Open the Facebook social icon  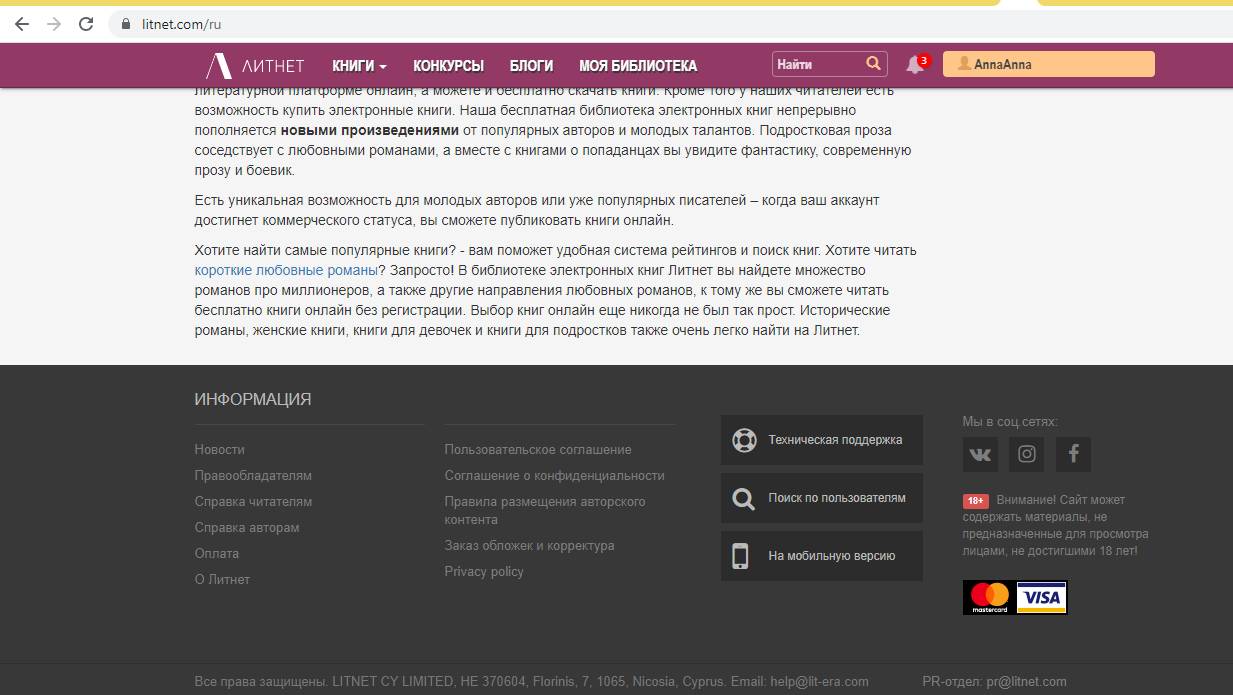point(1073,454)
